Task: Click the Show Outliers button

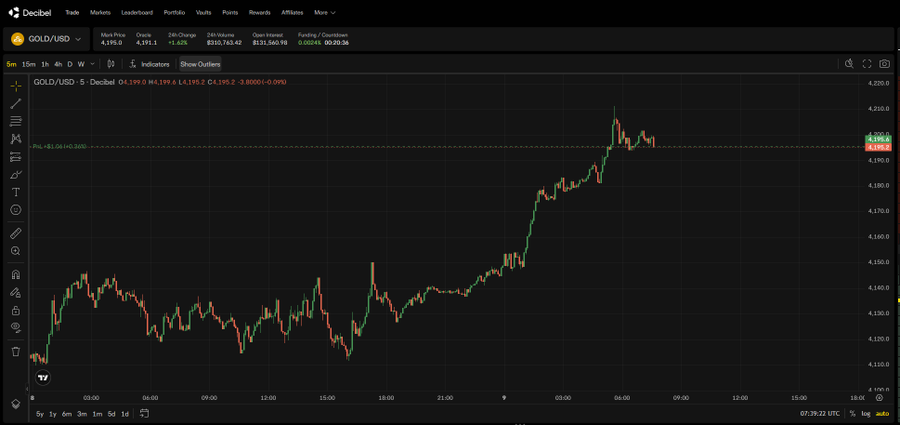Action: click(x=200, y=64)
